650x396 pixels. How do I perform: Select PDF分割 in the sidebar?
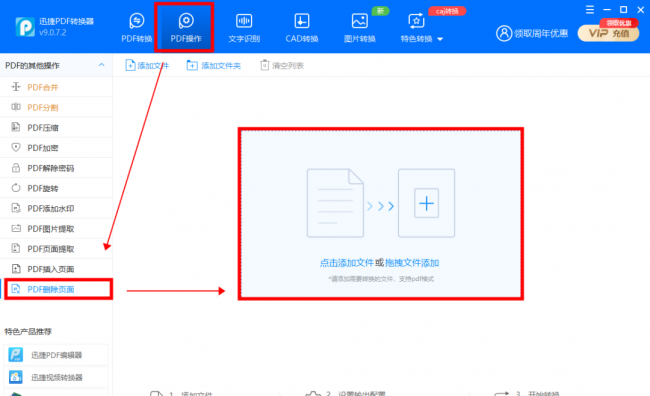click(x=56, y=107)
